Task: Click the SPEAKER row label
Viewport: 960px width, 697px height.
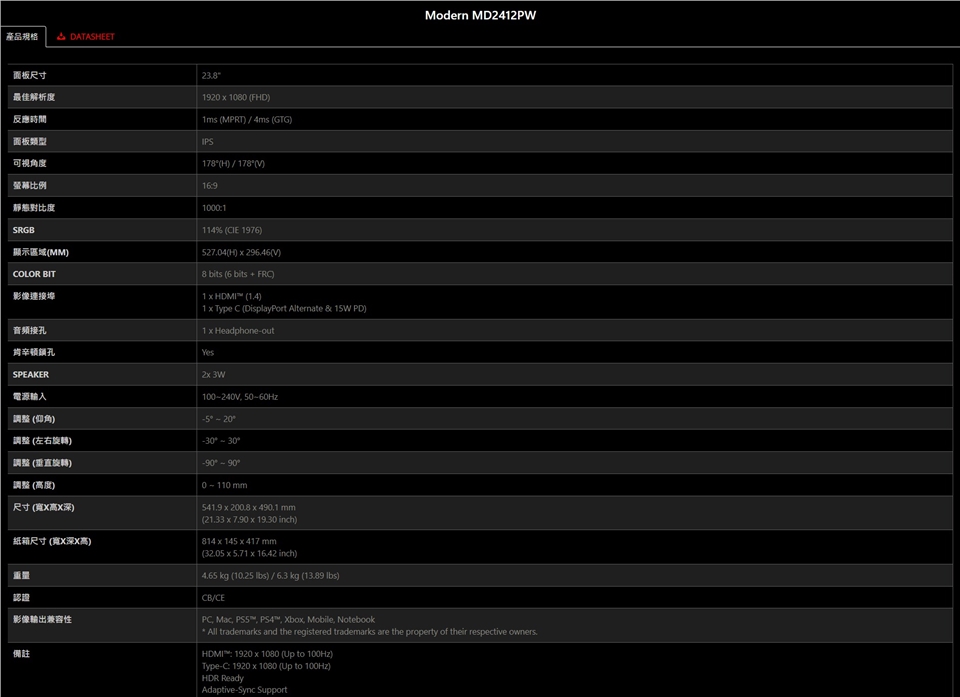Action: point(31,374)
